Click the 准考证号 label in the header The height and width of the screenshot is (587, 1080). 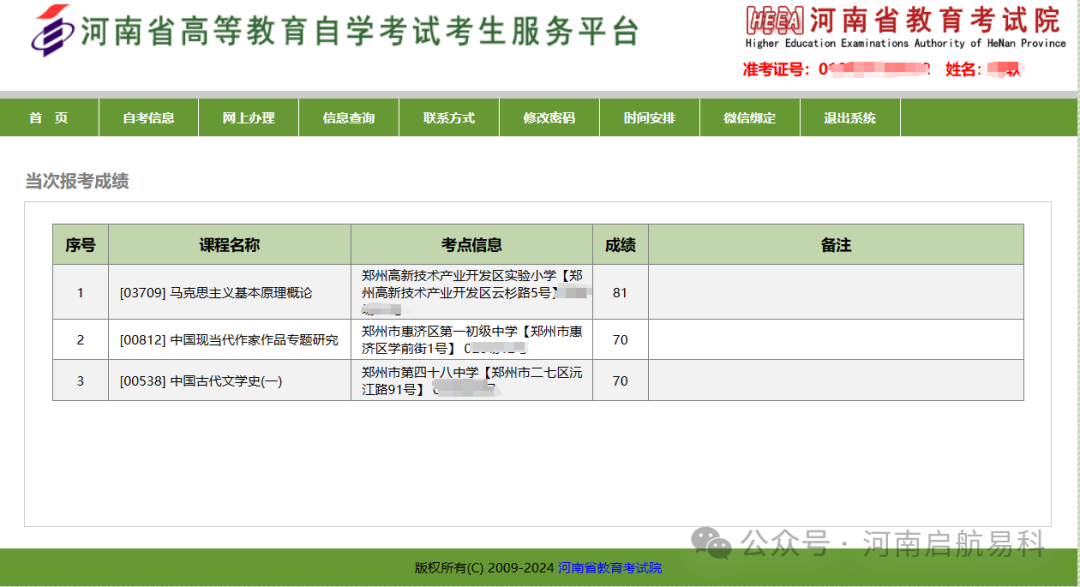(776, 70)
